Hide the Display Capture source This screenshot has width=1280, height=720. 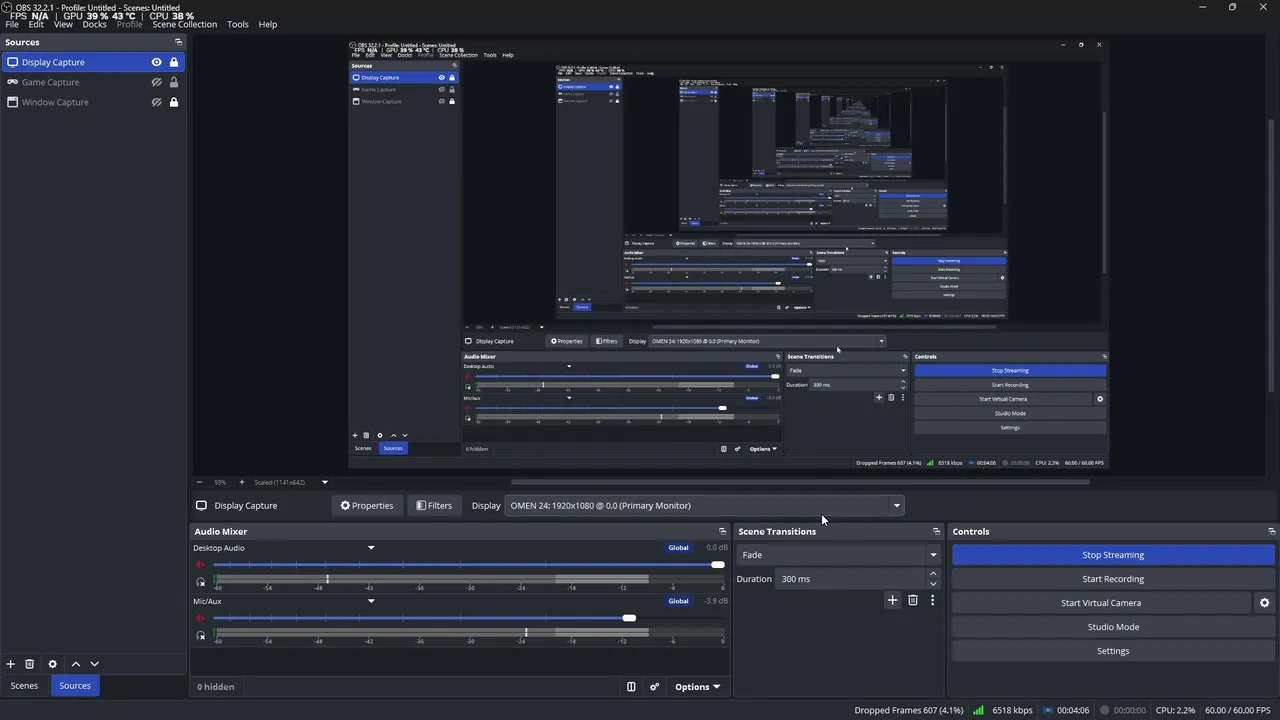pos(156,62)
